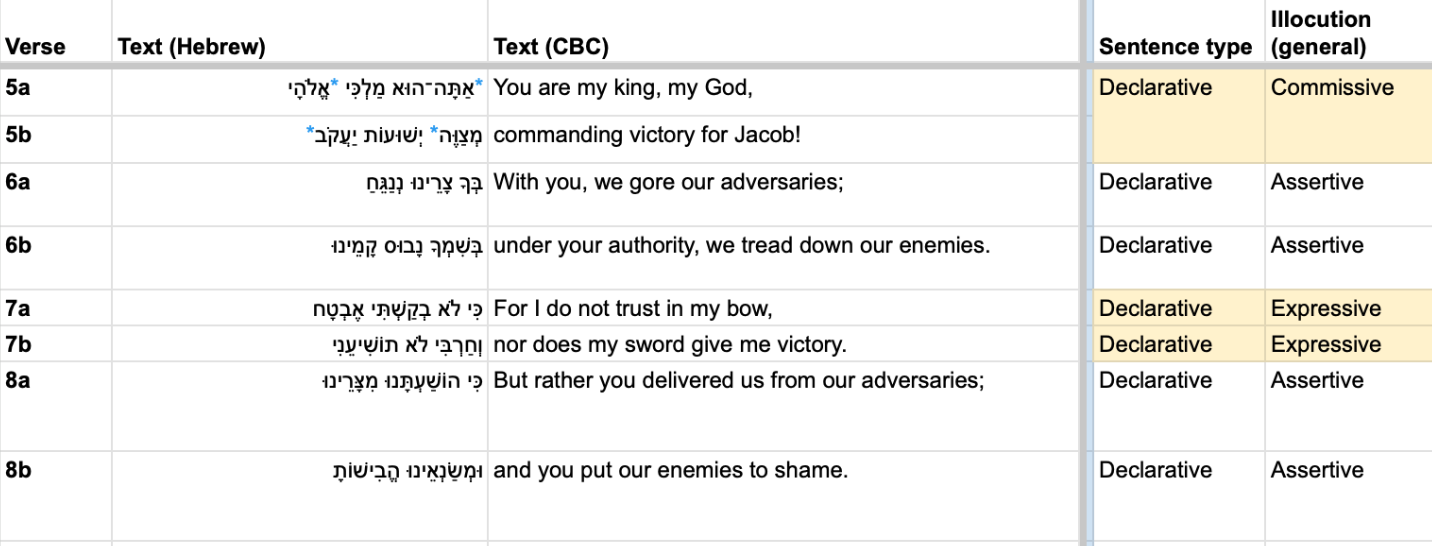The width and height of the screenshot is (1432, 546).
Task: Click Assertive cell in row 6b
Action: click(x=1349, y=258)
